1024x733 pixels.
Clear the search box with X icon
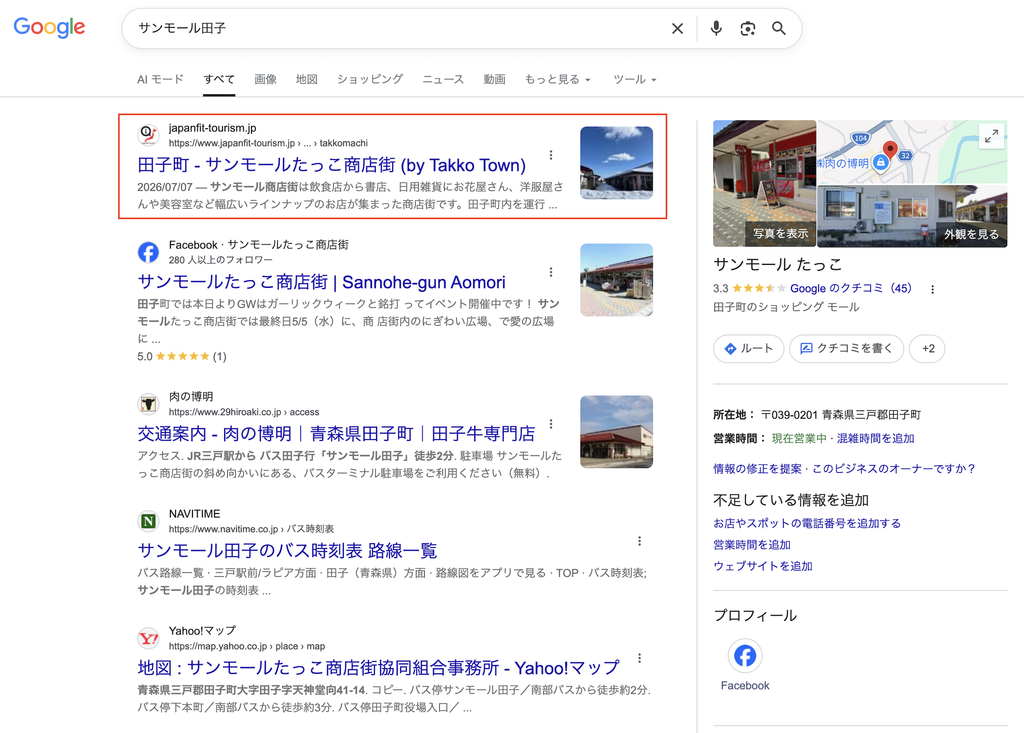tap(677, 28)
